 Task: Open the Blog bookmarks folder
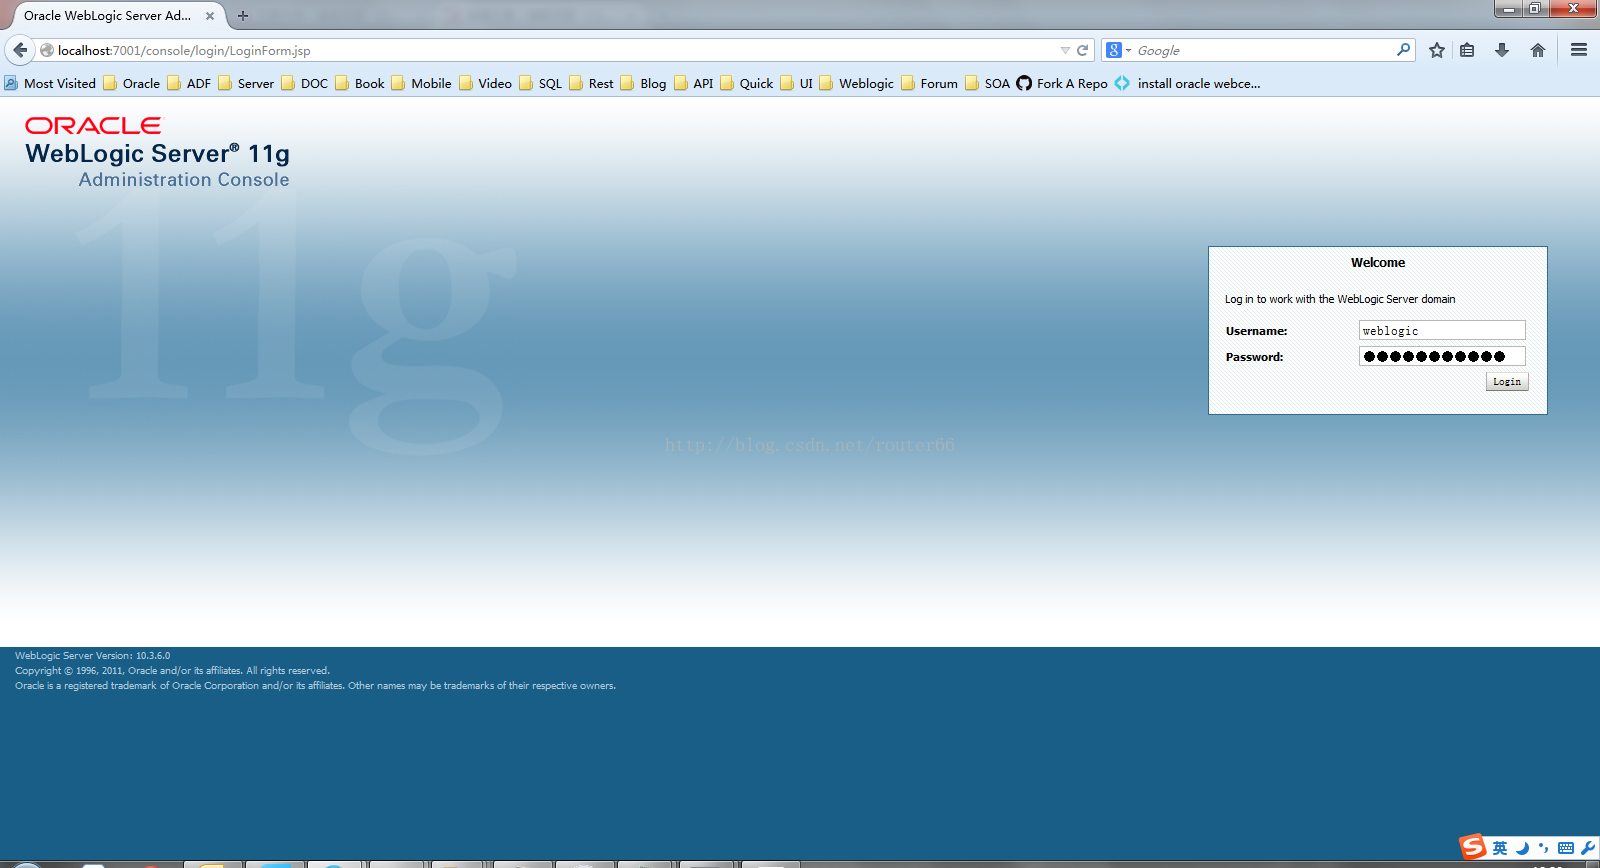tap(643, 83)
